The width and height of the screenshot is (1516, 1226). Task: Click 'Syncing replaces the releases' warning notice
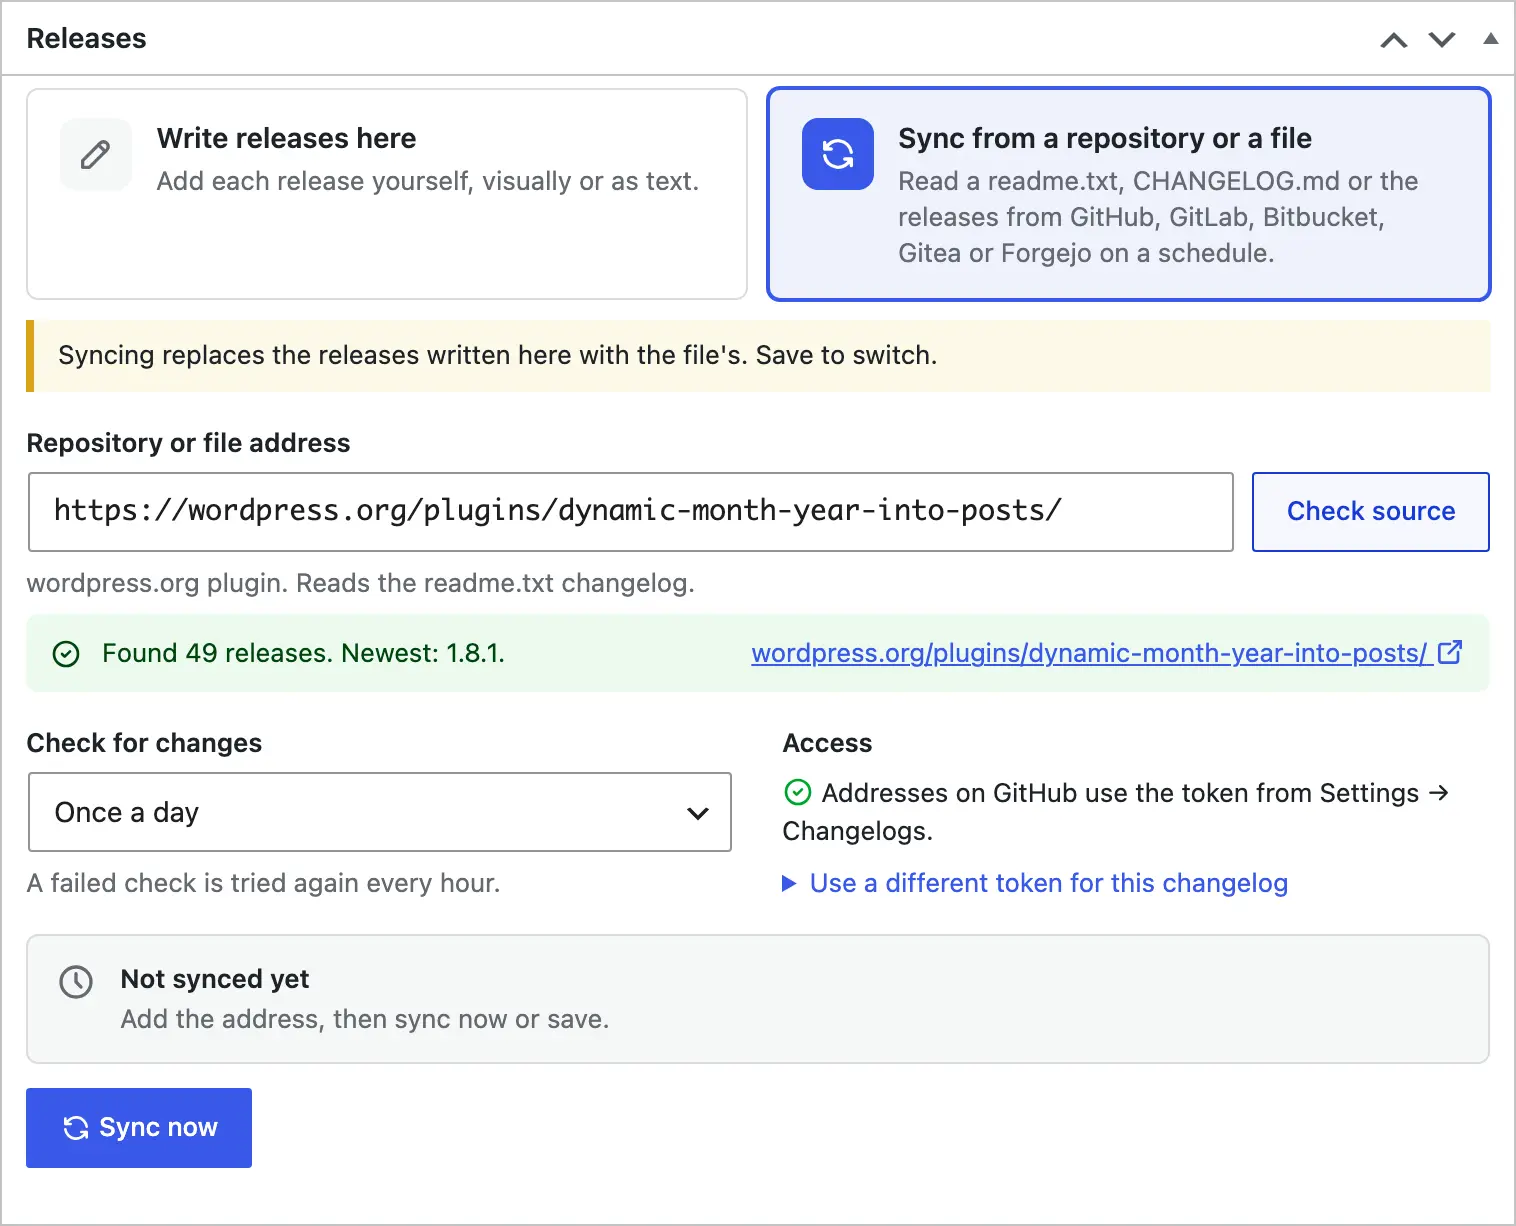758,356
